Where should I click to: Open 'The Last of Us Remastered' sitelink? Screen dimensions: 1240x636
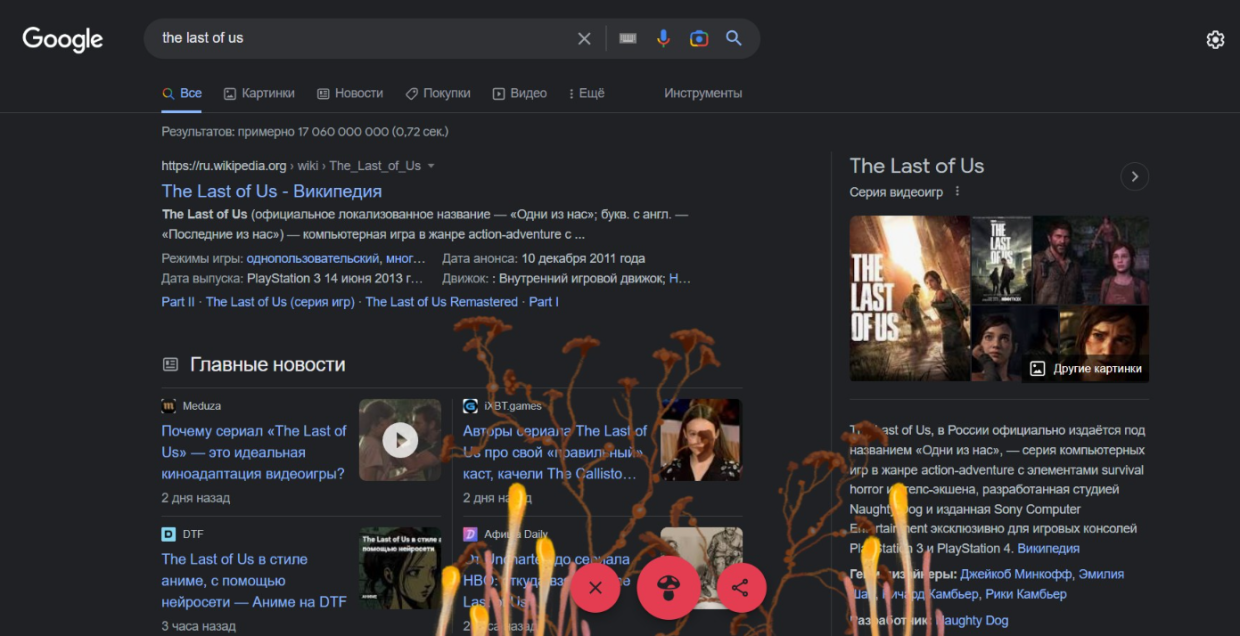(x=442, y=302)
